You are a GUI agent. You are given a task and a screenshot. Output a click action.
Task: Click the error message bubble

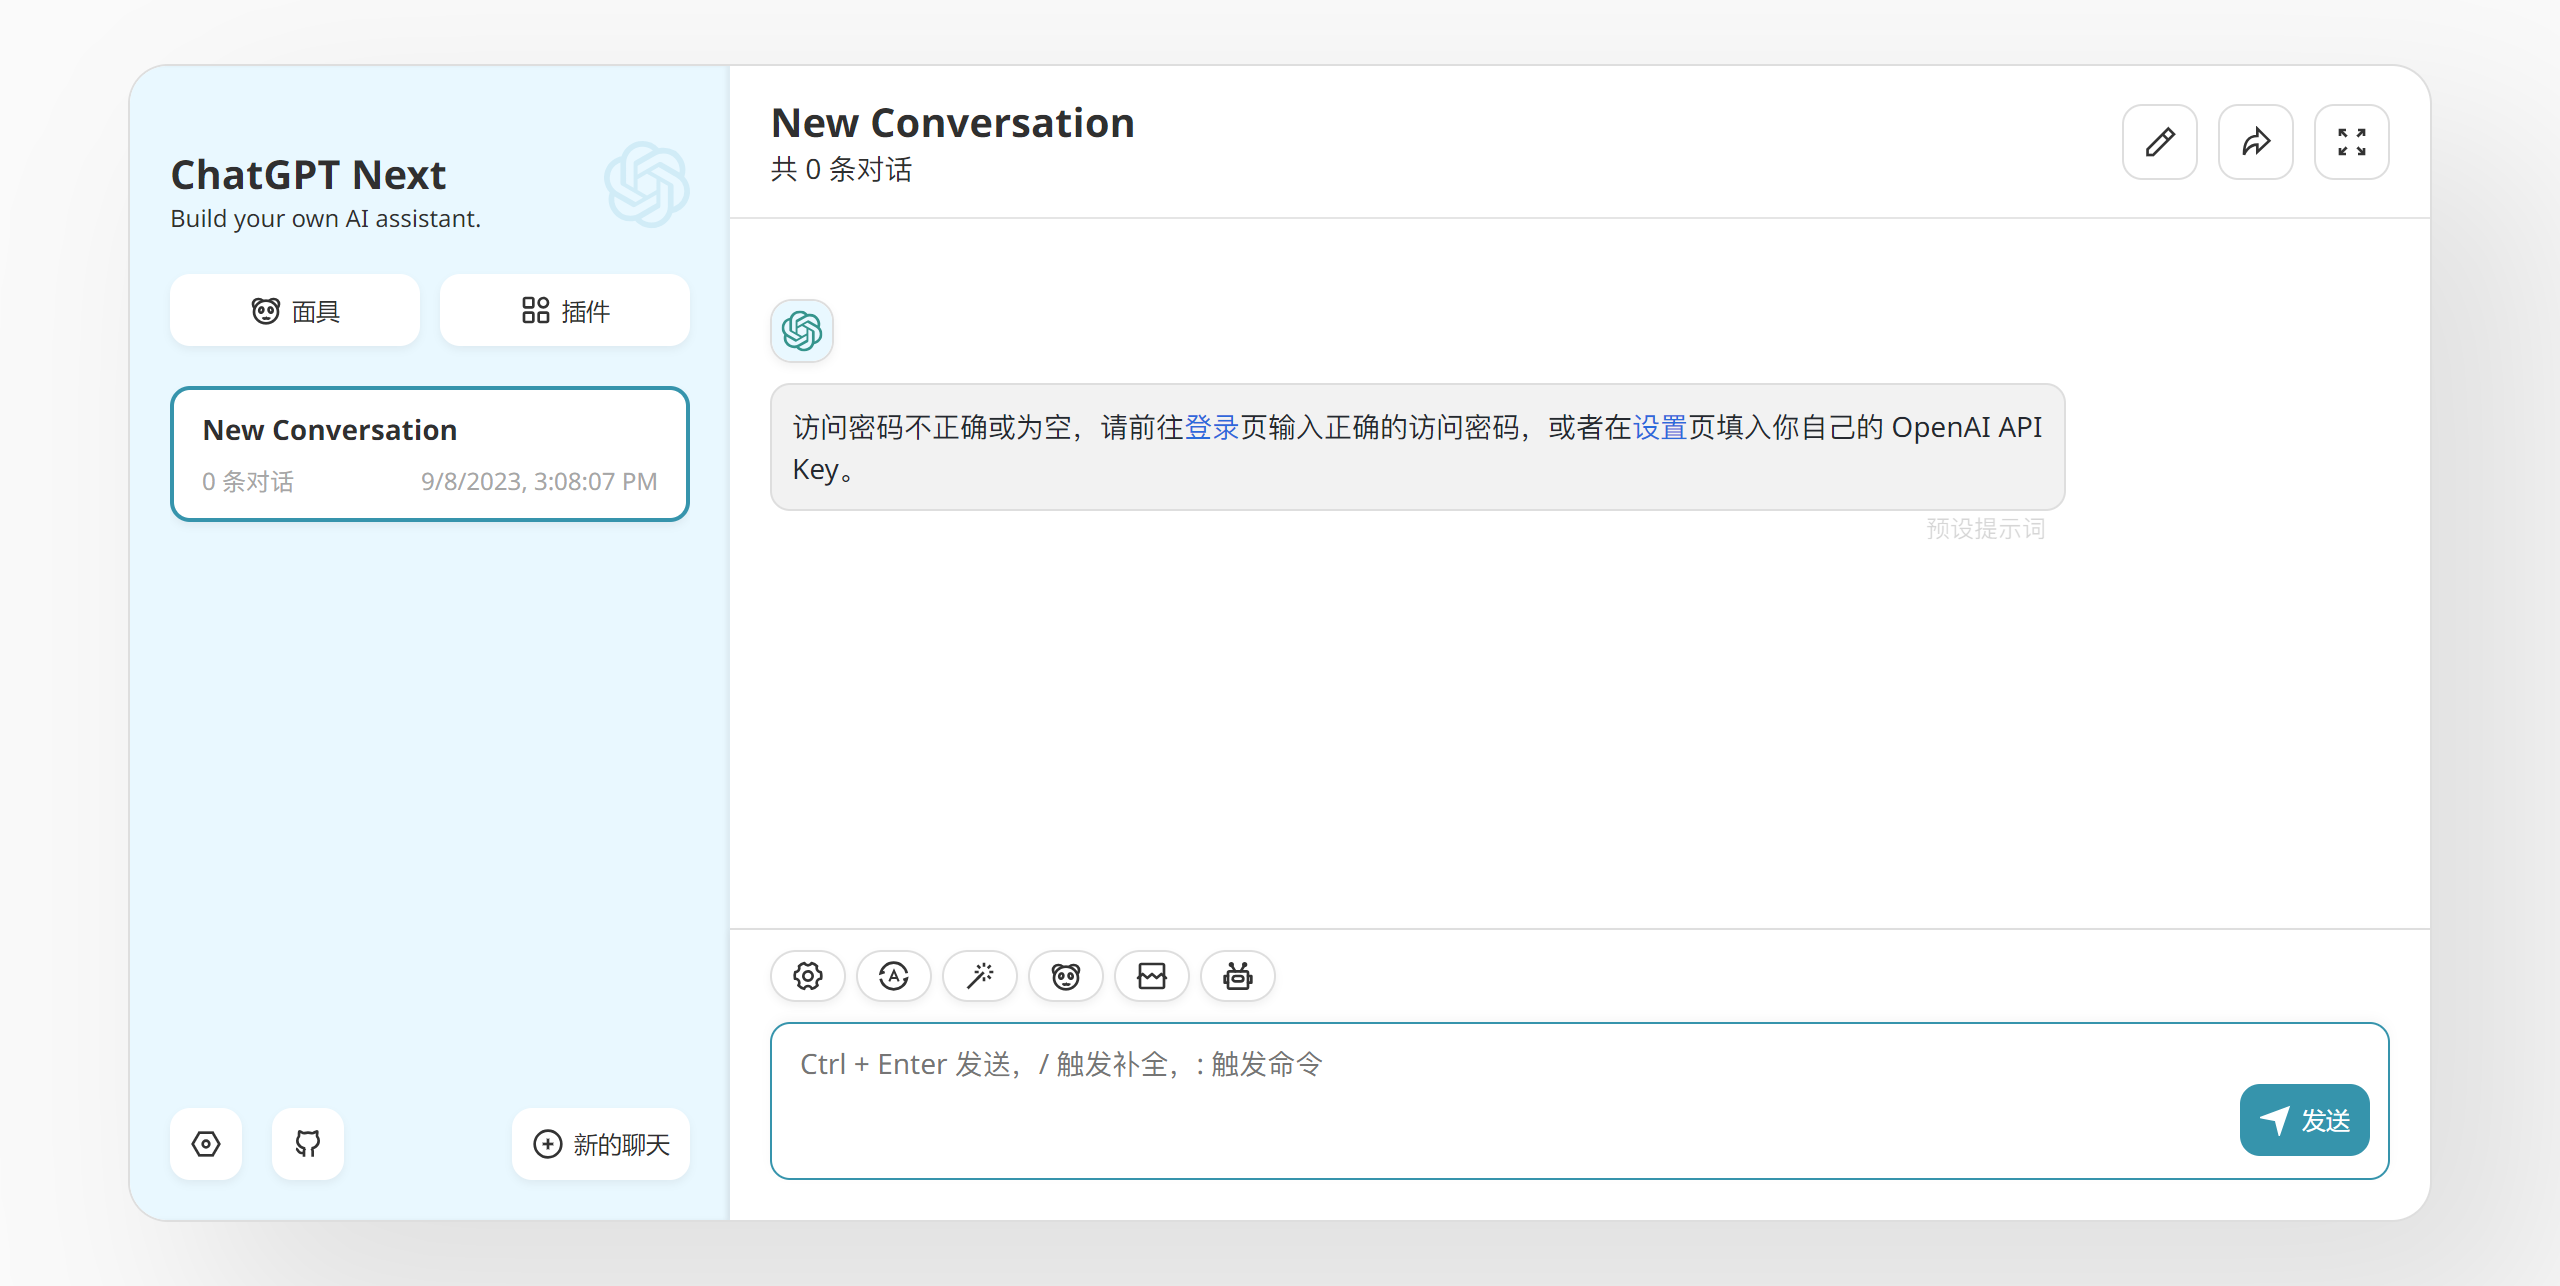point(1418,447)
